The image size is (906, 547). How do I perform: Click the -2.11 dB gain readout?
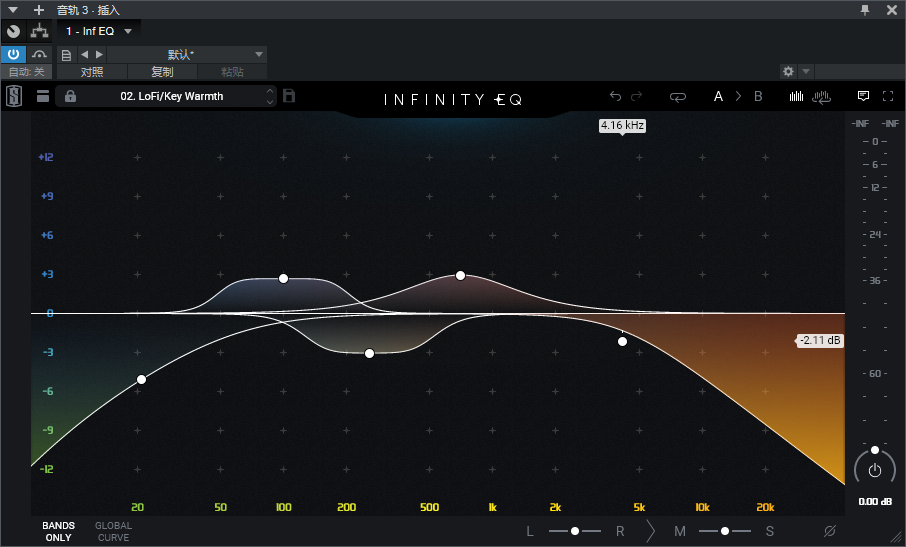[x=820, y=340]
